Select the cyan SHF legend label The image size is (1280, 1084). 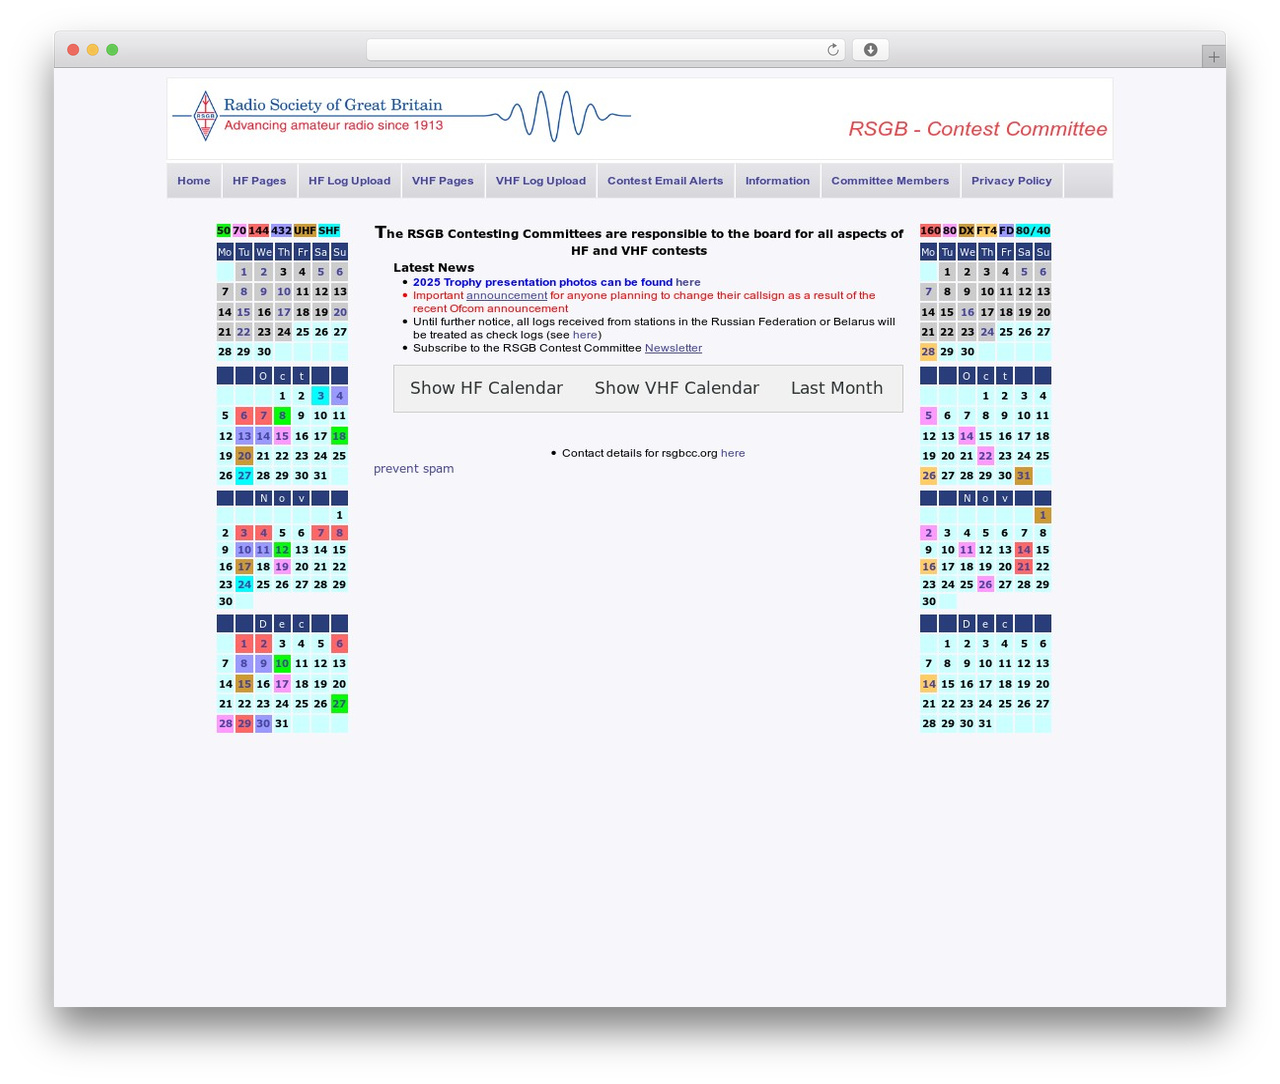tap(329, 231)
